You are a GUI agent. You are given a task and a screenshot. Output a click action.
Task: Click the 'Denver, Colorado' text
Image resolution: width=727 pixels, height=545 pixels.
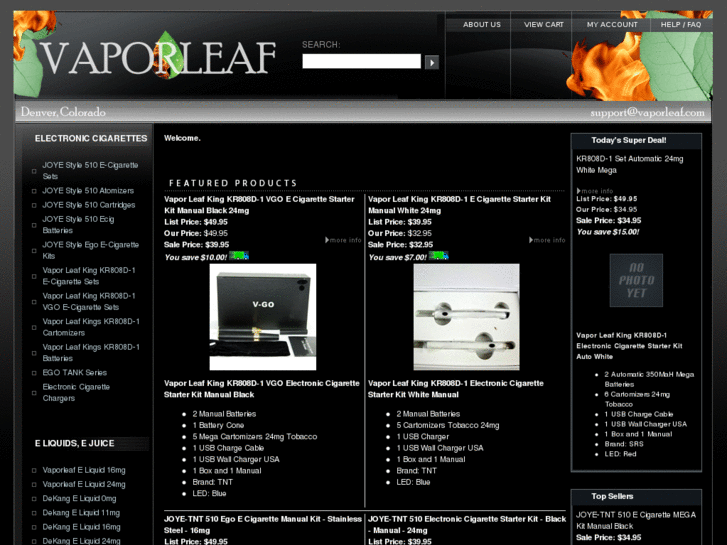[63, 112]
